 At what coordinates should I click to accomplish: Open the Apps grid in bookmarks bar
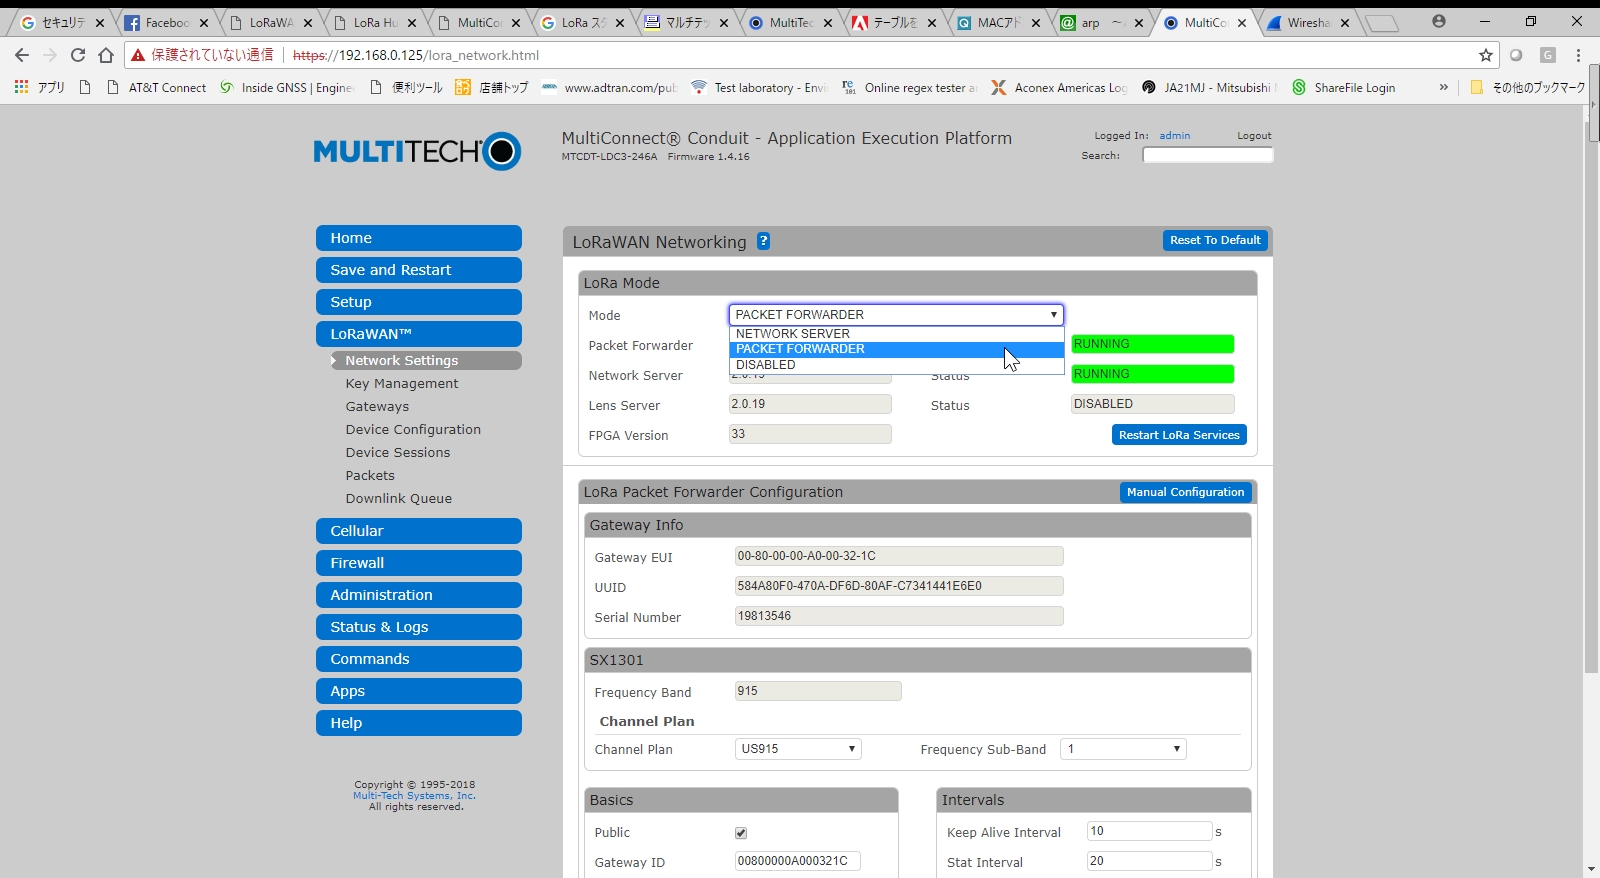[40, 88]
